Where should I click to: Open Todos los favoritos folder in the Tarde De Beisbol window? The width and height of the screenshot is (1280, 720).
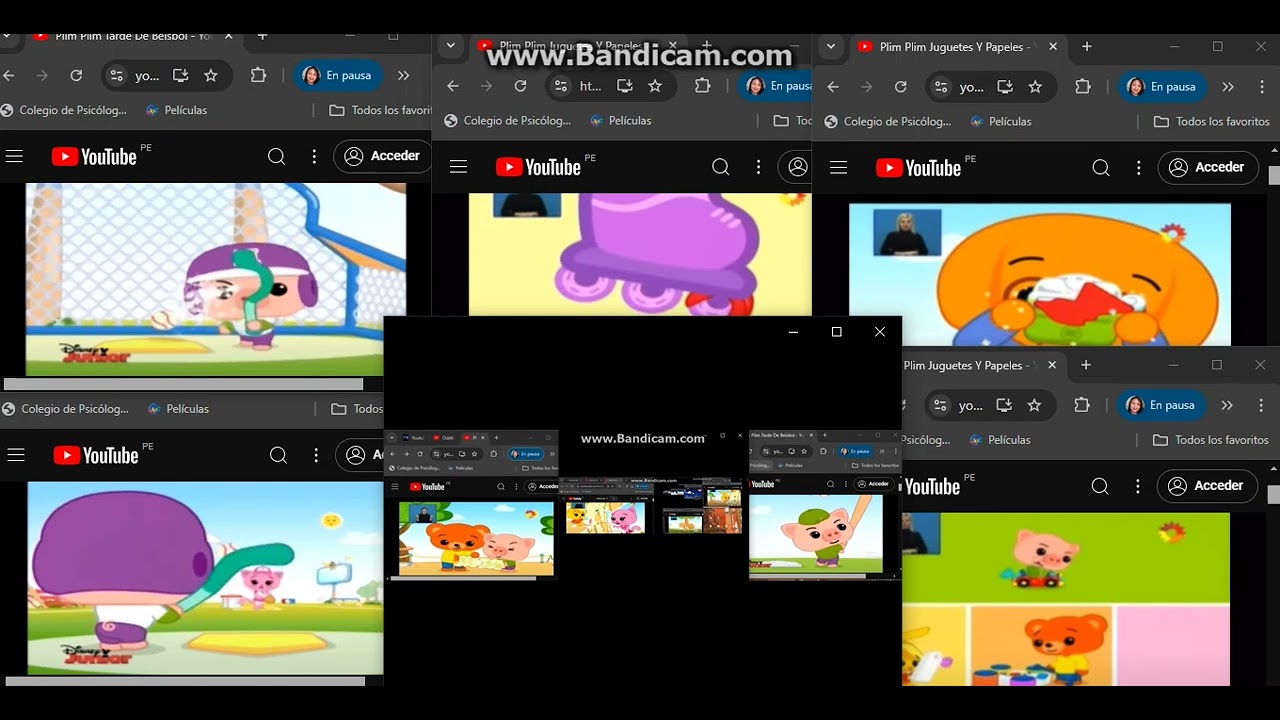tap(380, 110)
